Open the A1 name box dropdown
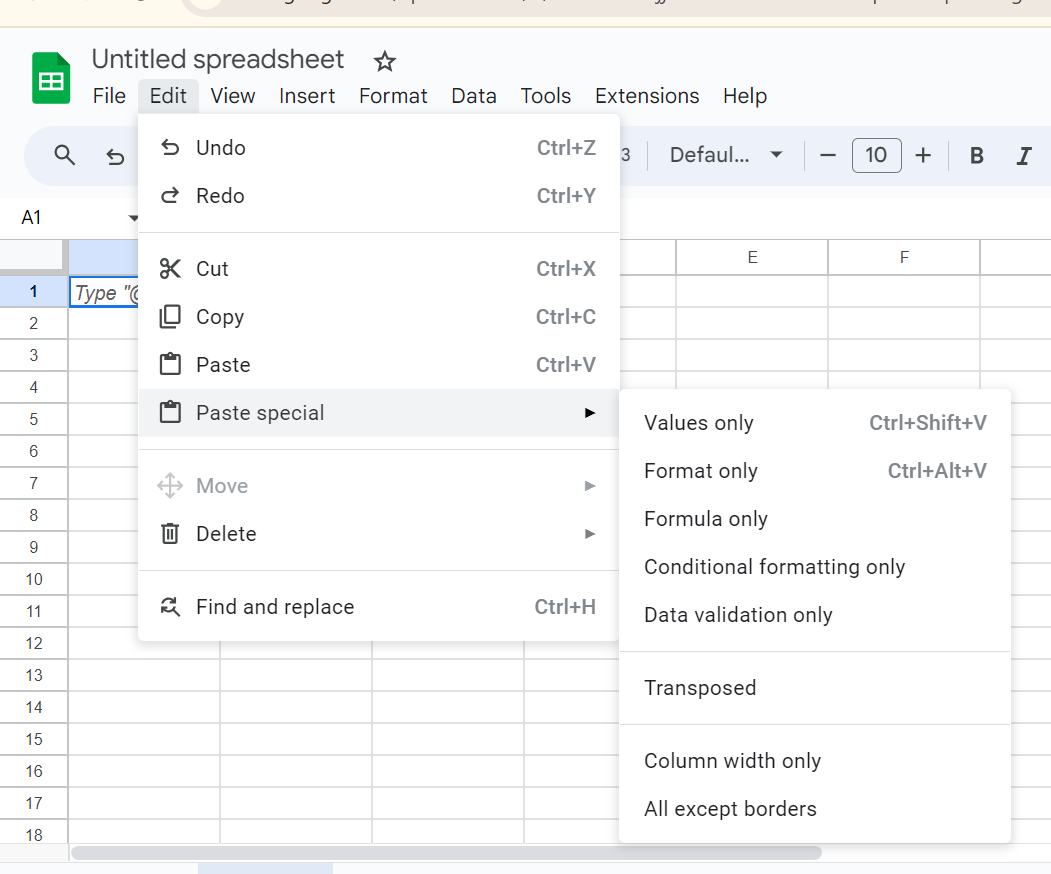 134,217
